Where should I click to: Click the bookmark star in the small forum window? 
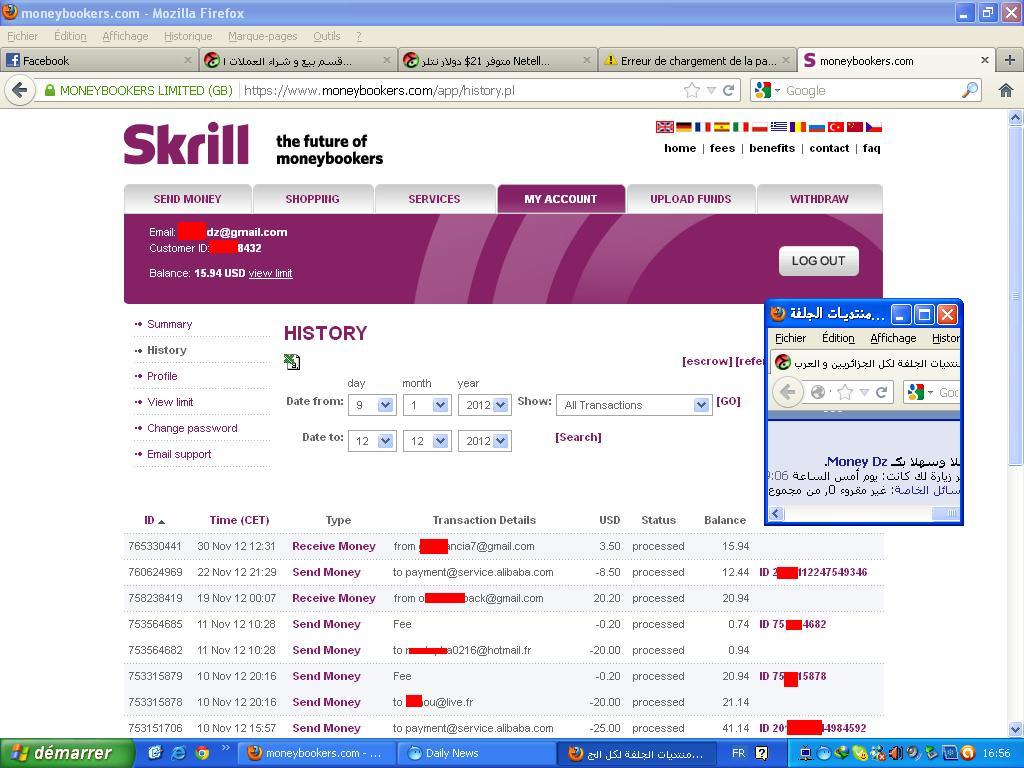point(844,392)
